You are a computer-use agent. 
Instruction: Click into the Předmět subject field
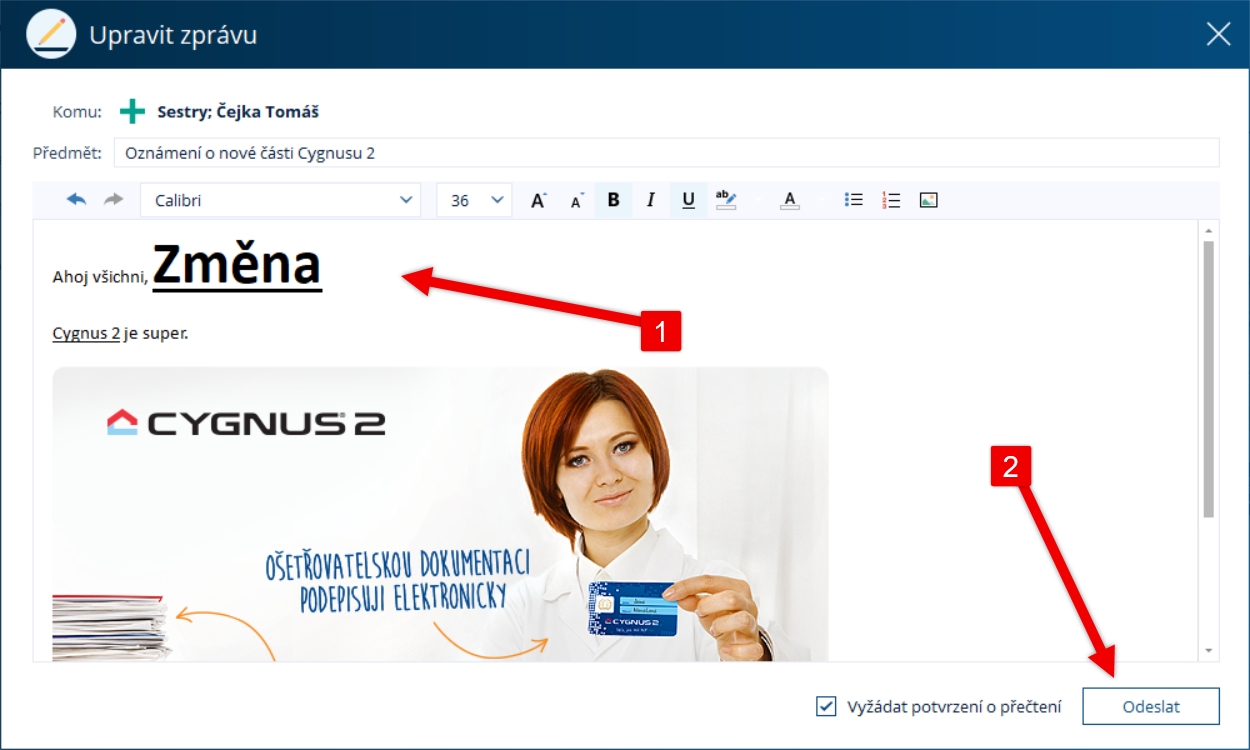[x=667, y=153]
